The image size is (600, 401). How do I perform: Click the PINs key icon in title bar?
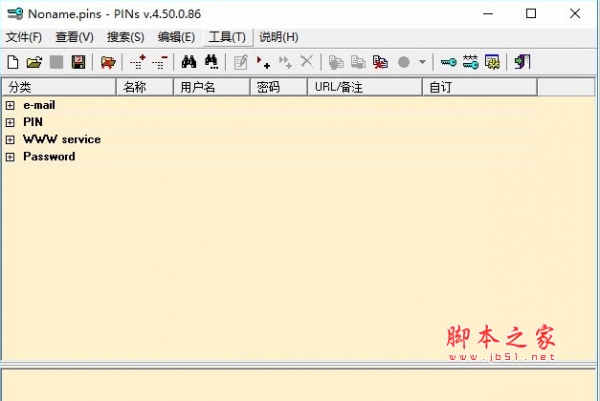pyautogui.click(x=15, y=14)
